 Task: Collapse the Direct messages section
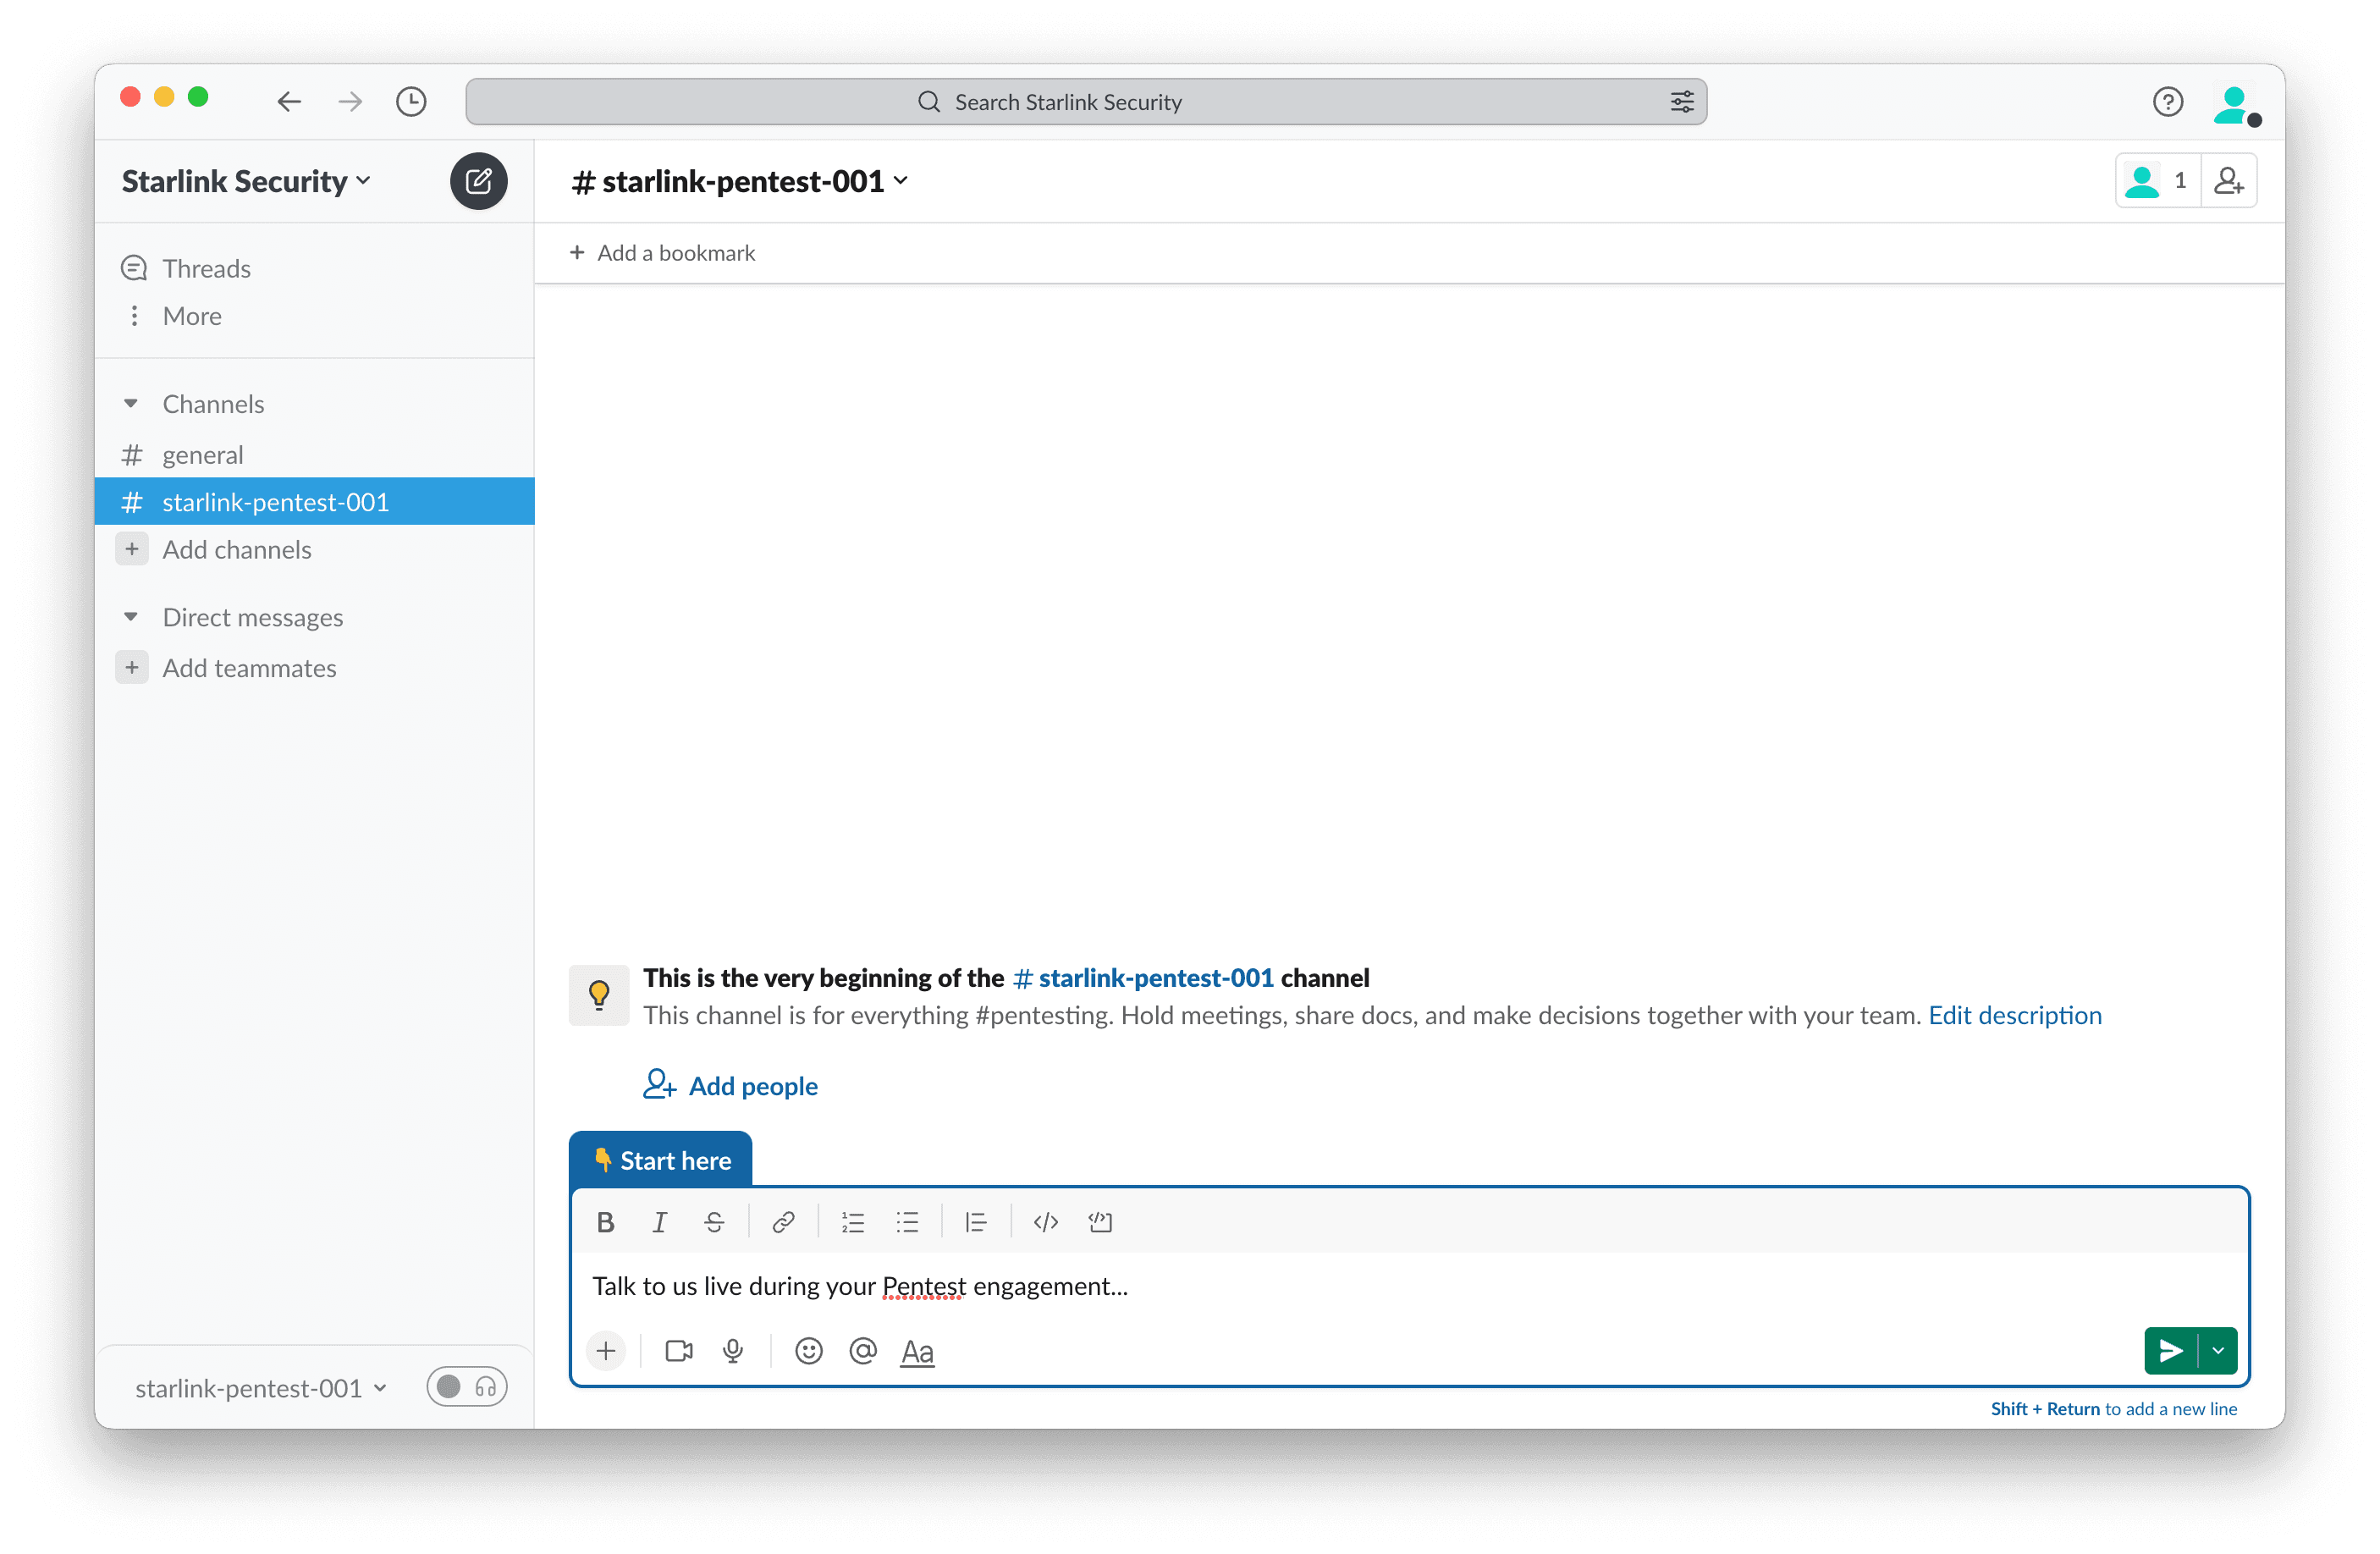coord(131,617)
